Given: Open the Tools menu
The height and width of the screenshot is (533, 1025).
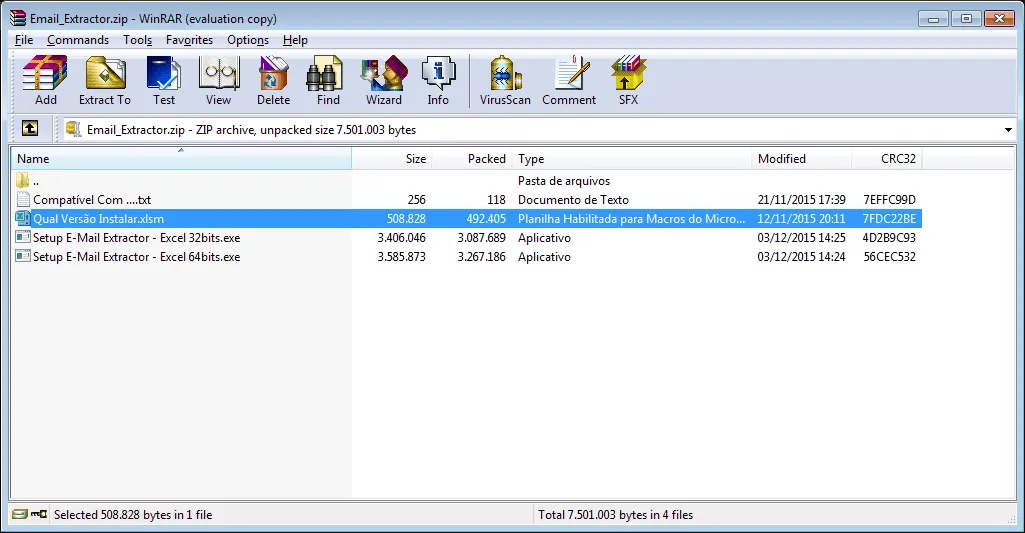Looking at the screenshot, I should point(137,40).
